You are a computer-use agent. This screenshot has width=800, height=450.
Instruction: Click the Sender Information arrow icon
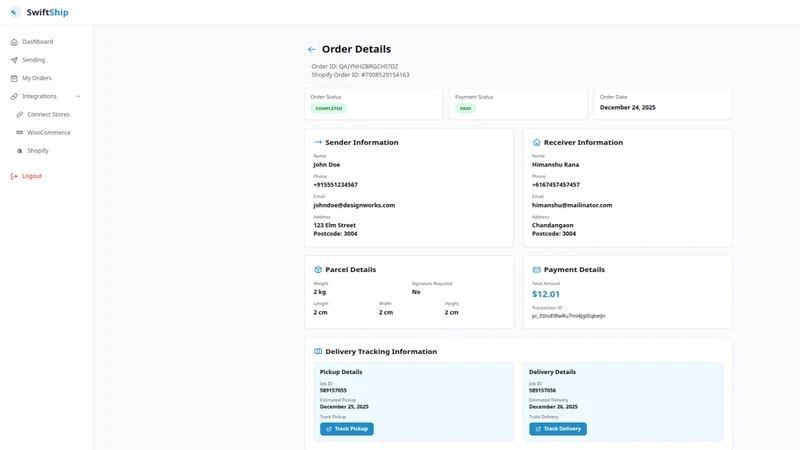(x=318, y=142)
